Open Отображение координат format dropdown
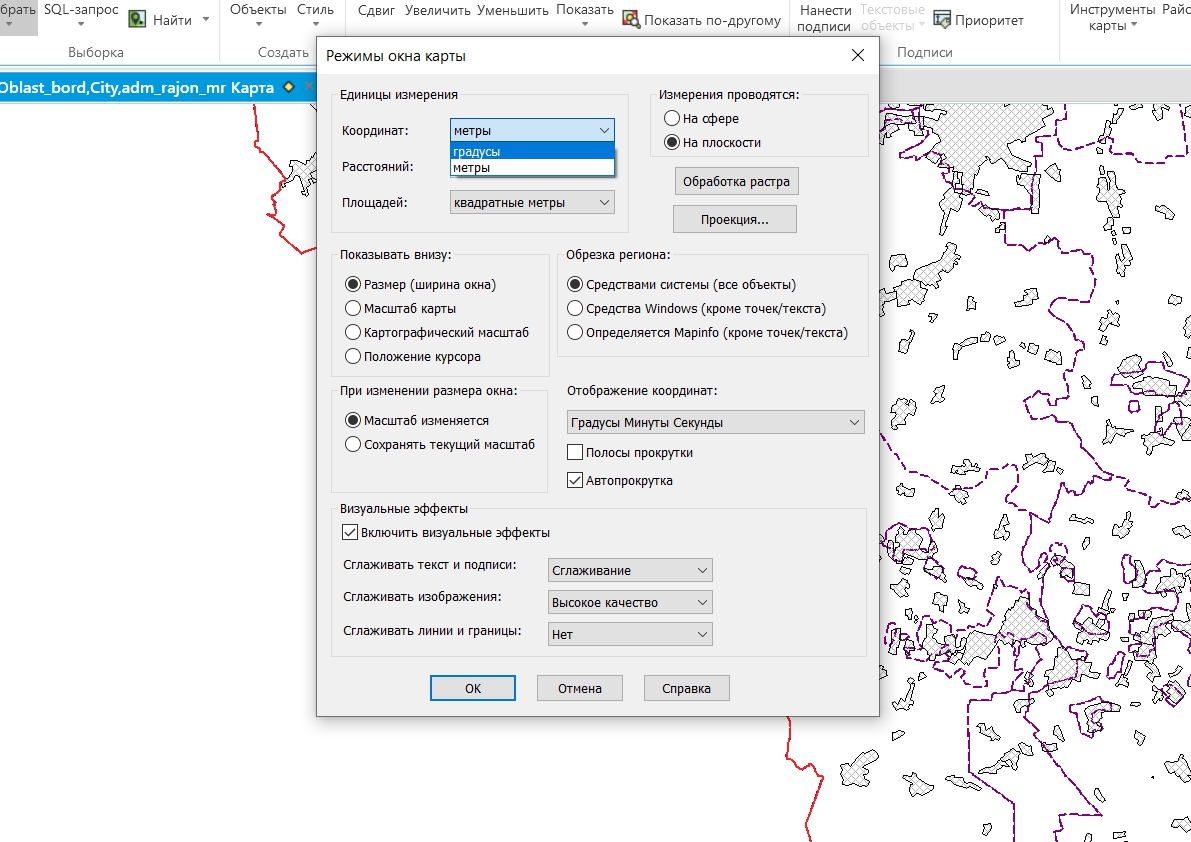The height and width of the screenshot is (842, 1191). [716, 422]
